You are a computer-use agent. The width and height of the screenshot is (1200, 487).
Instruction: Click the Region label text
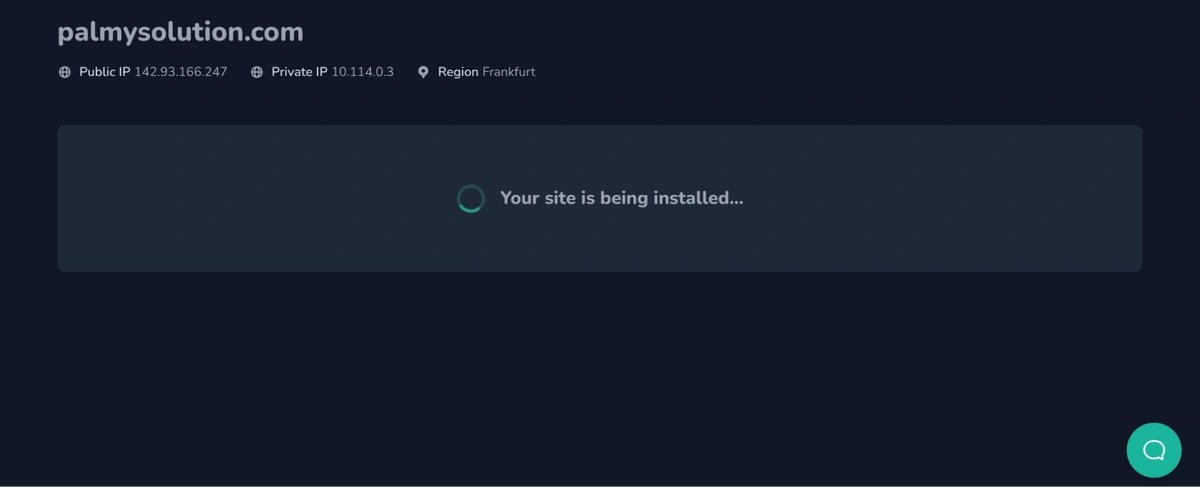(458, 72)
